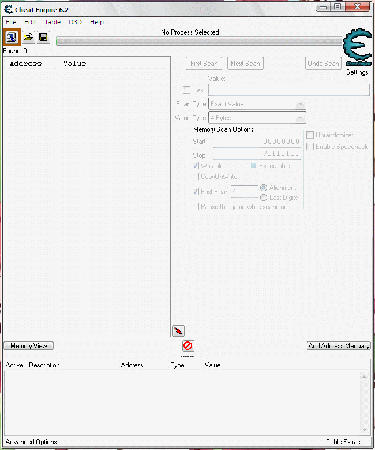
Task: Open Settings under the logo
Action: [357, 72]
